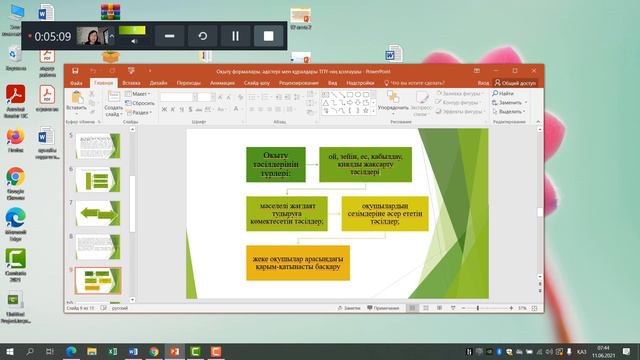Select the triangle shape in shapes gallery
This screenshot has width=640, height=360.
click(326, 102)
